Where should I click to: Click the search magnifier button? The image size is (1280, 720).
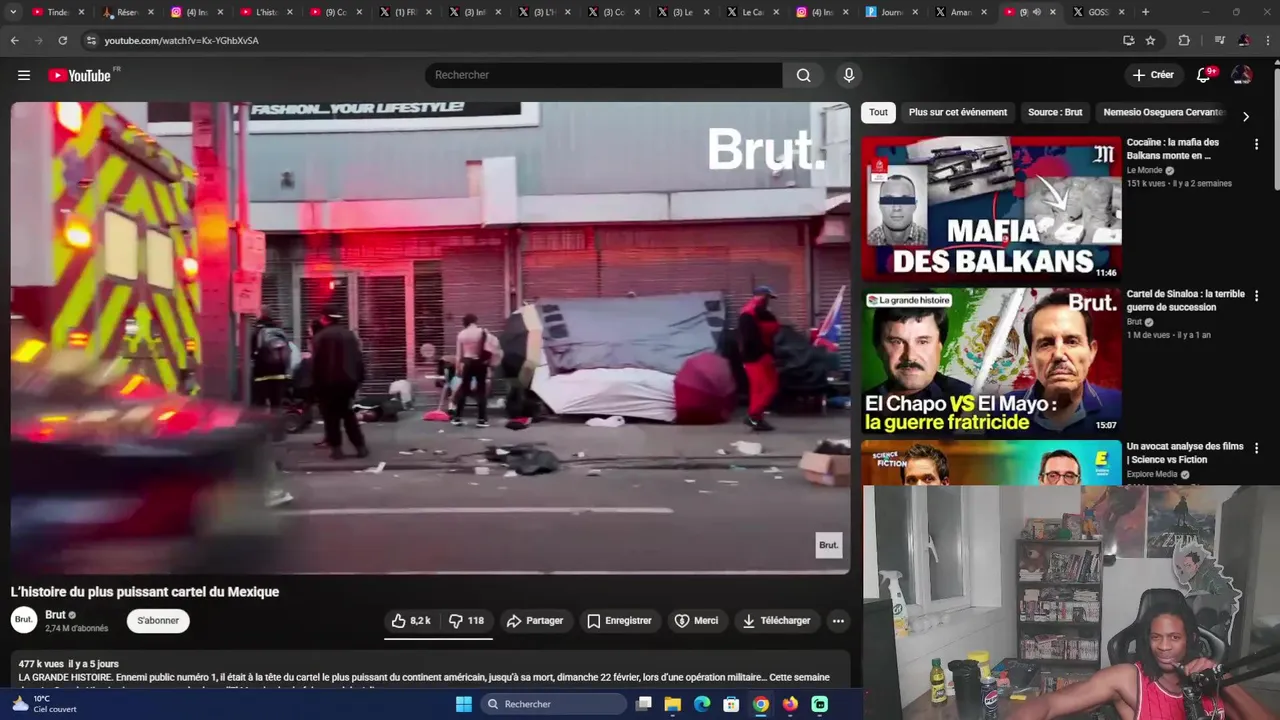tap(803, 75)
